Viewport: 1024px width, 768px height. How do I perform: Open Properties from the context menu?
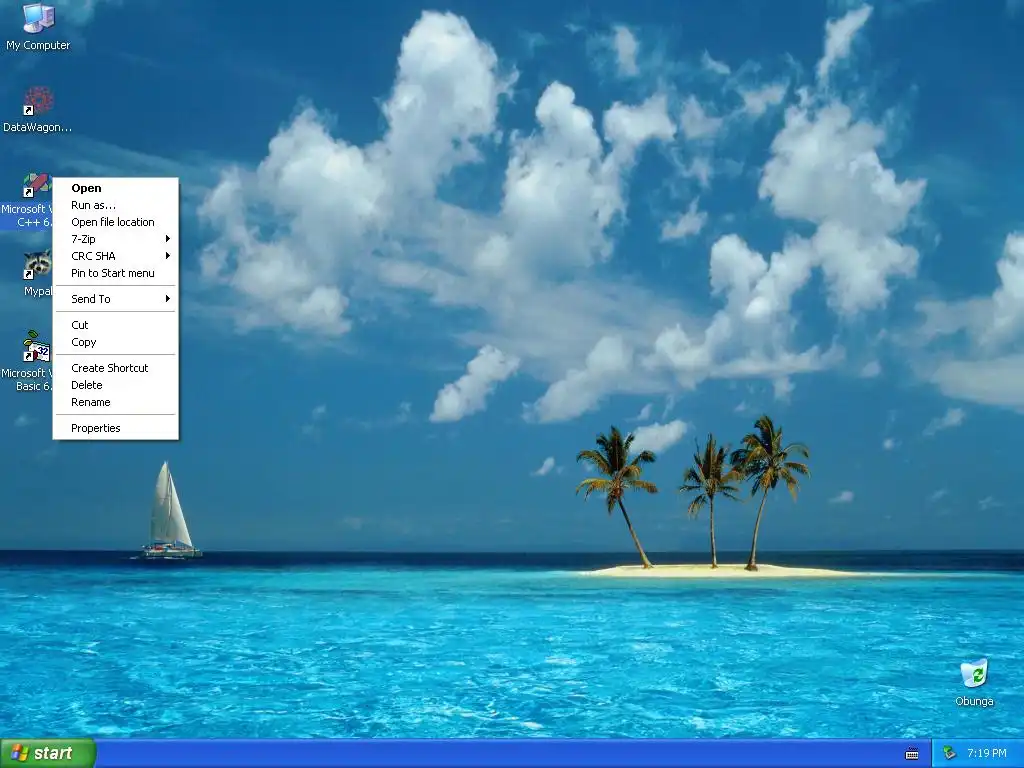point(116,428)
